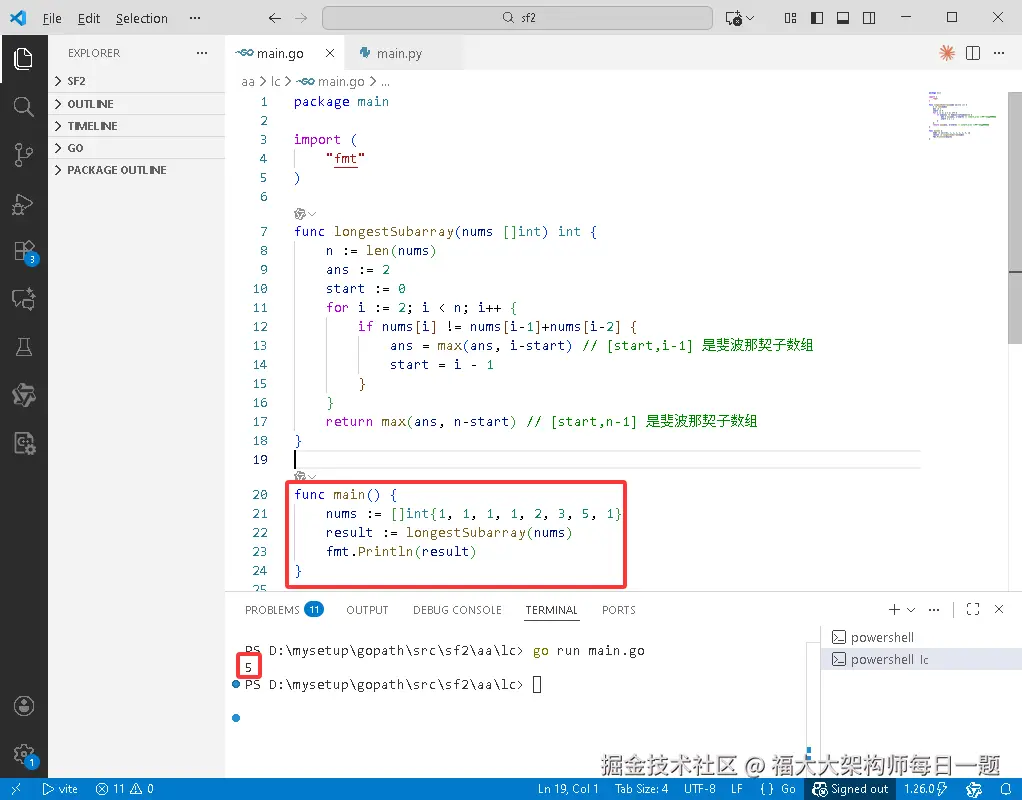This screenshot has height=800, width=1022.
Task: Open the chat dropdown arrow in title bar
Action: [x=750, y=18]
